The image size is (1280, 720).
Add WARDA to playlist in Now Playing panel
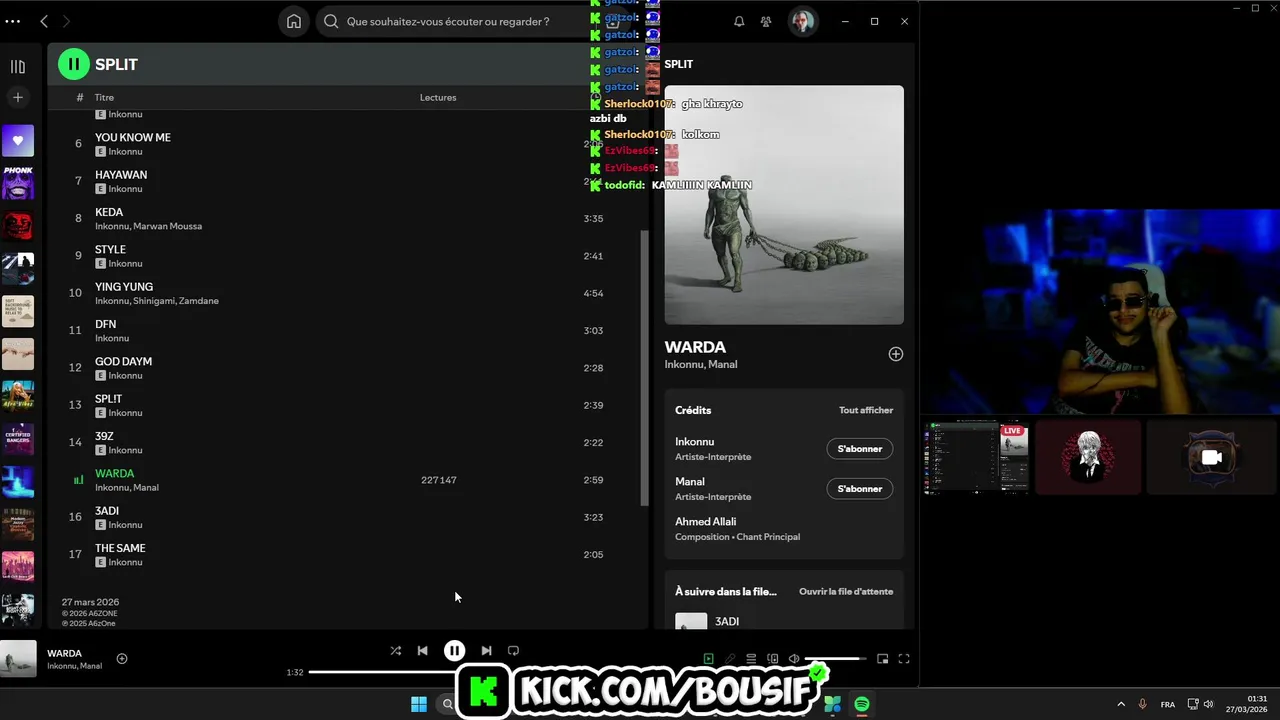[x=896, y=354]
